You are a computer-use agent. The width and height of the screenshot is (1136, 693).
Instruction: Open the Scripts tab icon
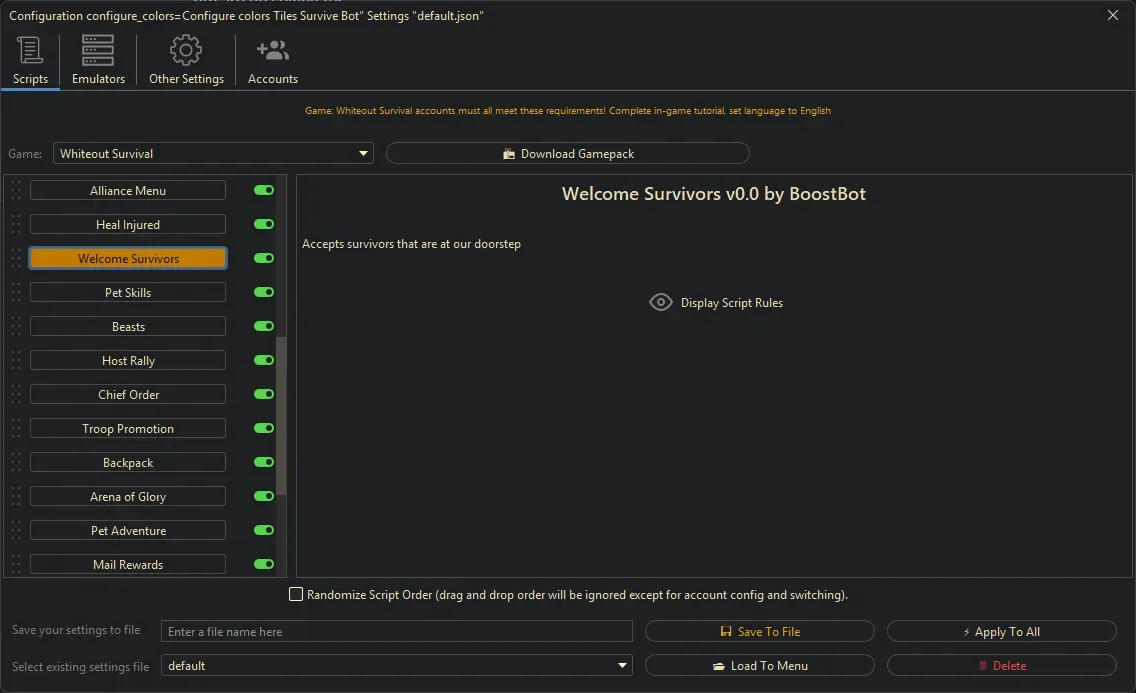(30, 50)
